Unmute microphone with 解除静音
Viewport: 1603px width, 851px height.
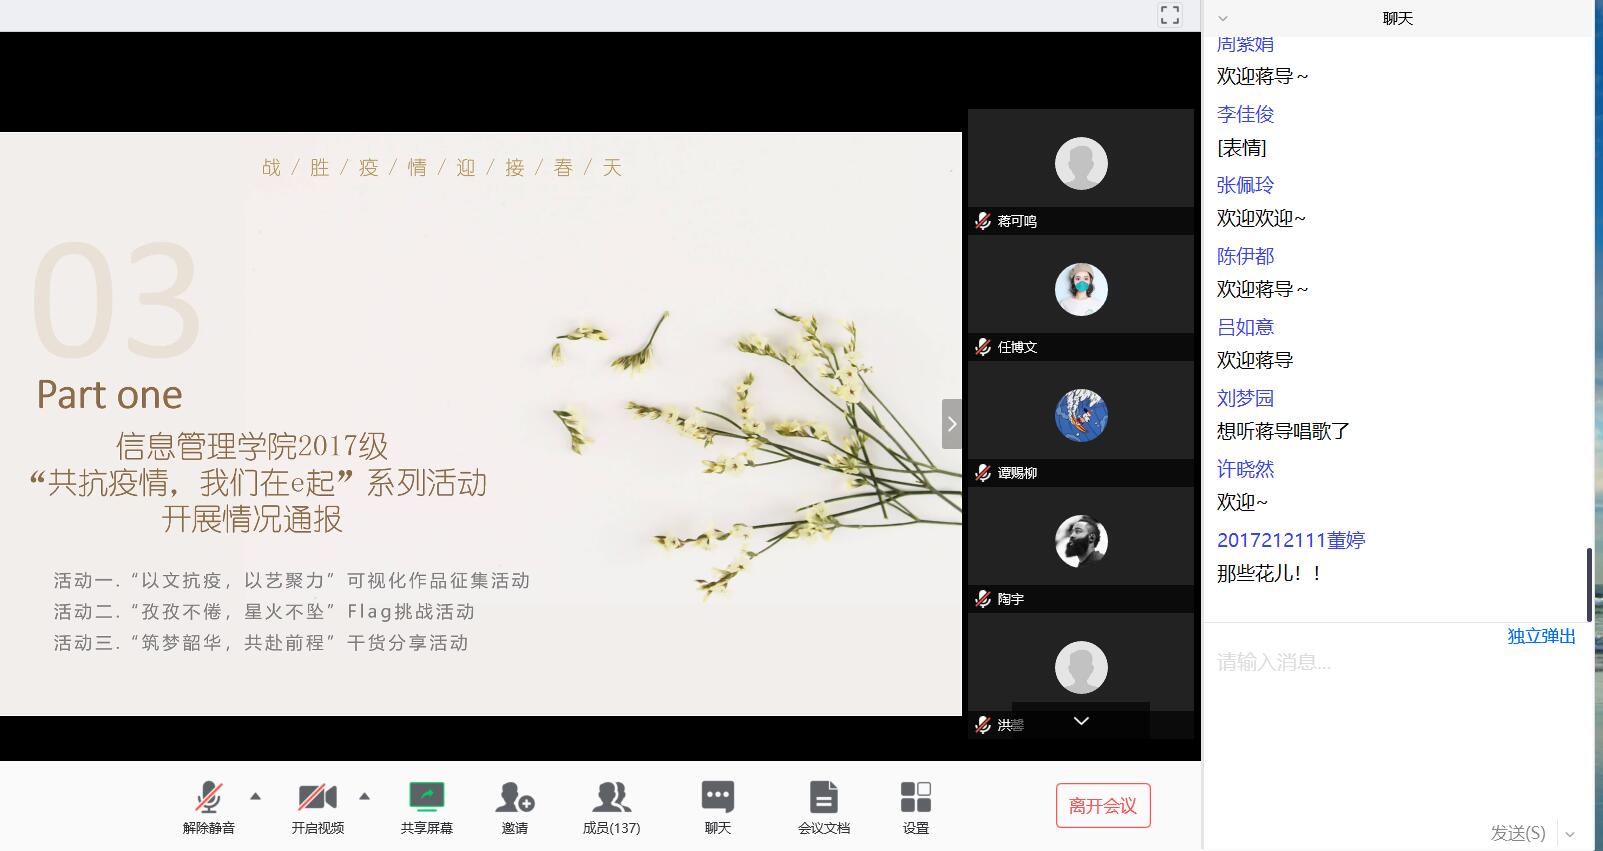click(208, 798)
